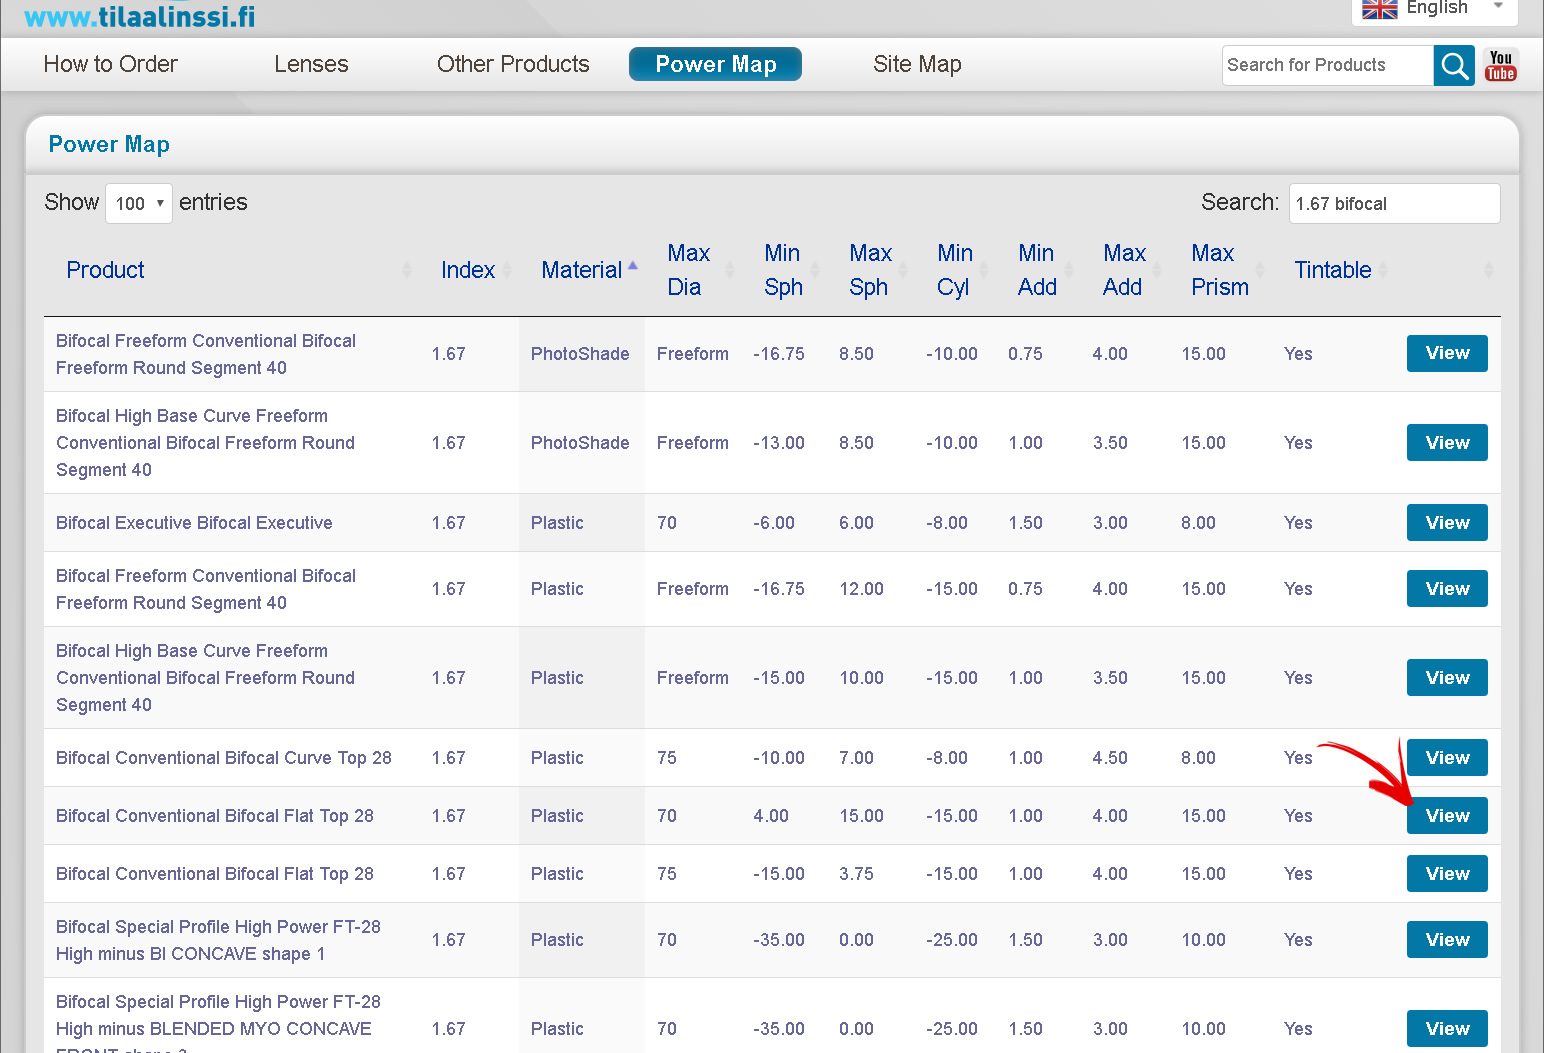Open the Lenses menu
This screenshot has height=1053, width=1544.
[x=311, y=65]
